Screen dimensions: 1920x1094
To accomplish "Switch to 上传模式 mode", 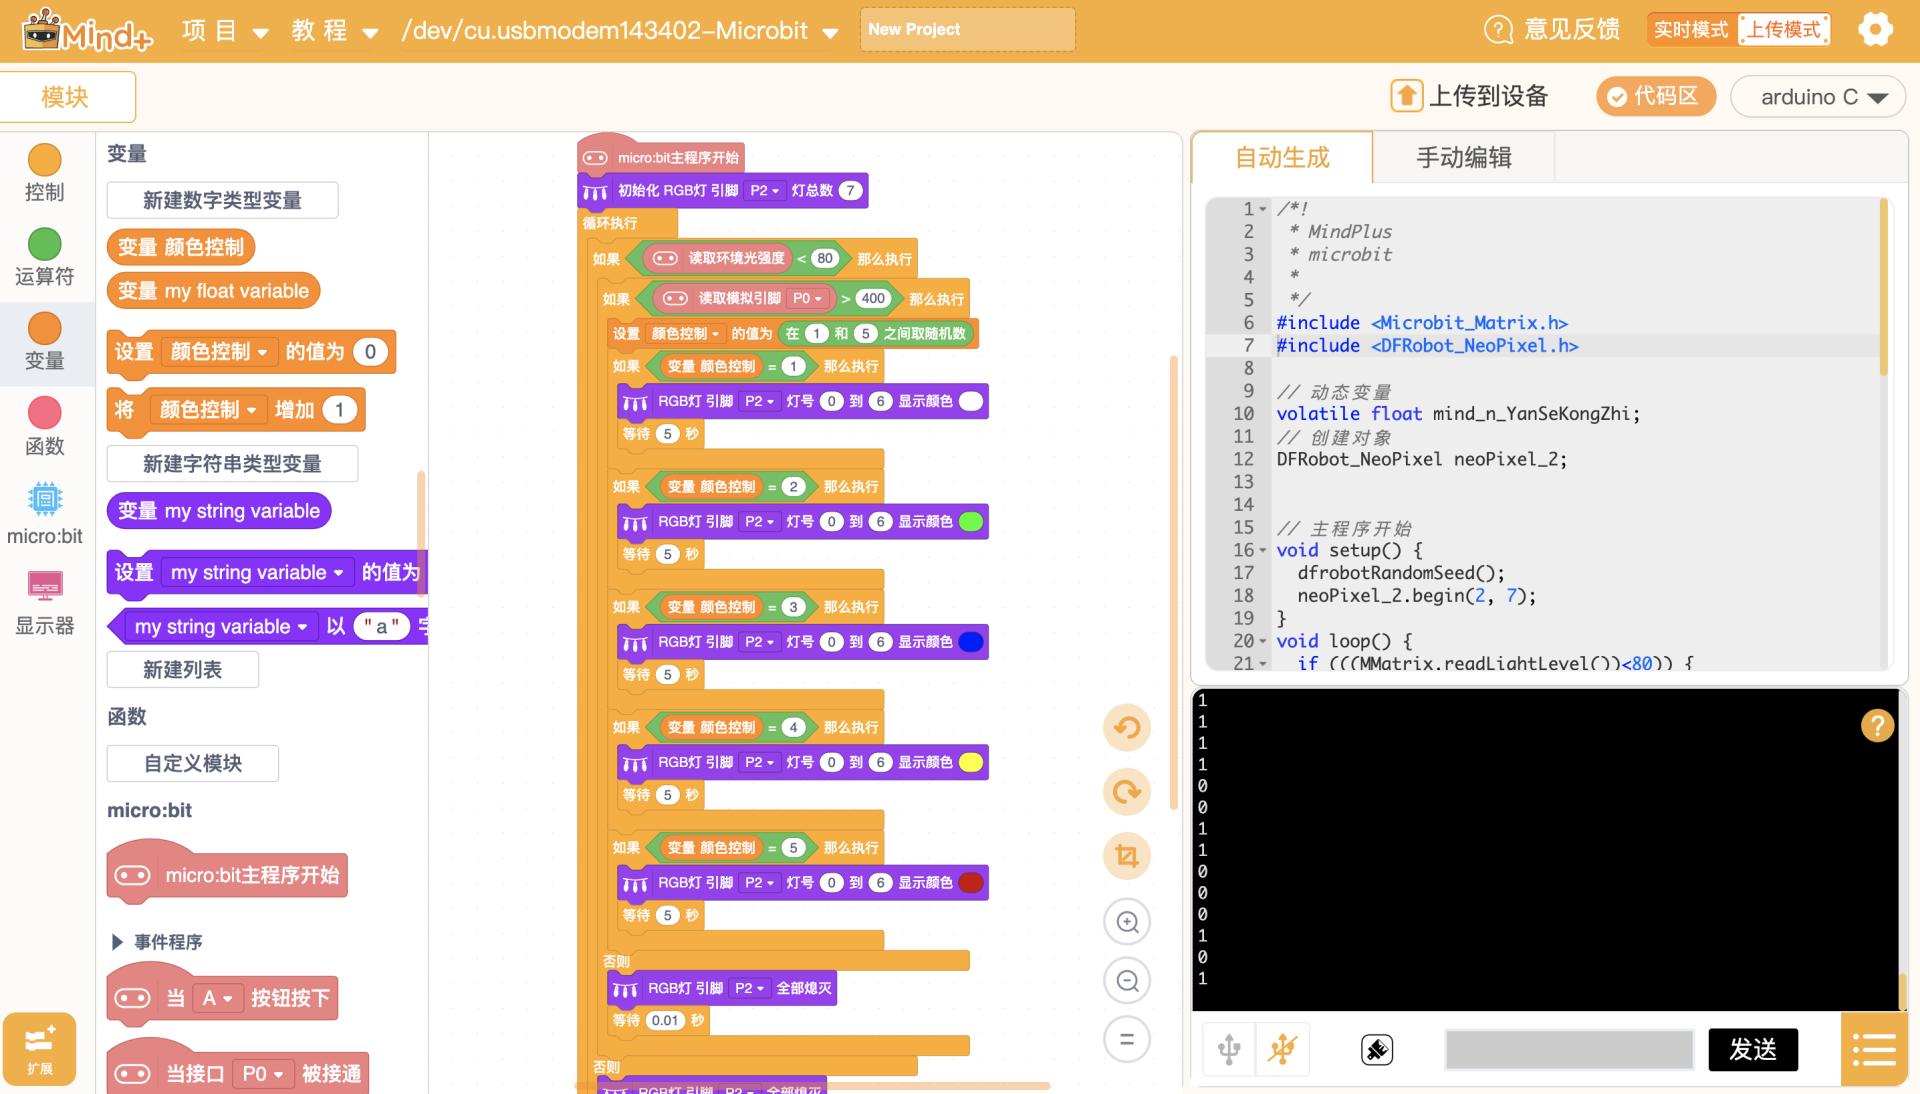I will coord(1783,29).
